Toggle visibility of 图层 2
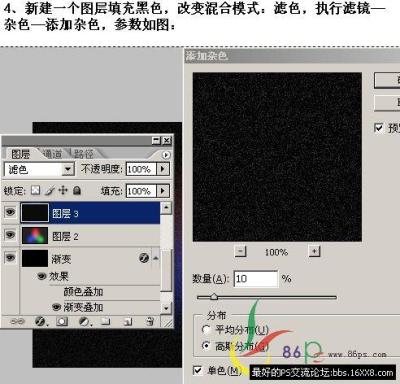 coord(10,235)
